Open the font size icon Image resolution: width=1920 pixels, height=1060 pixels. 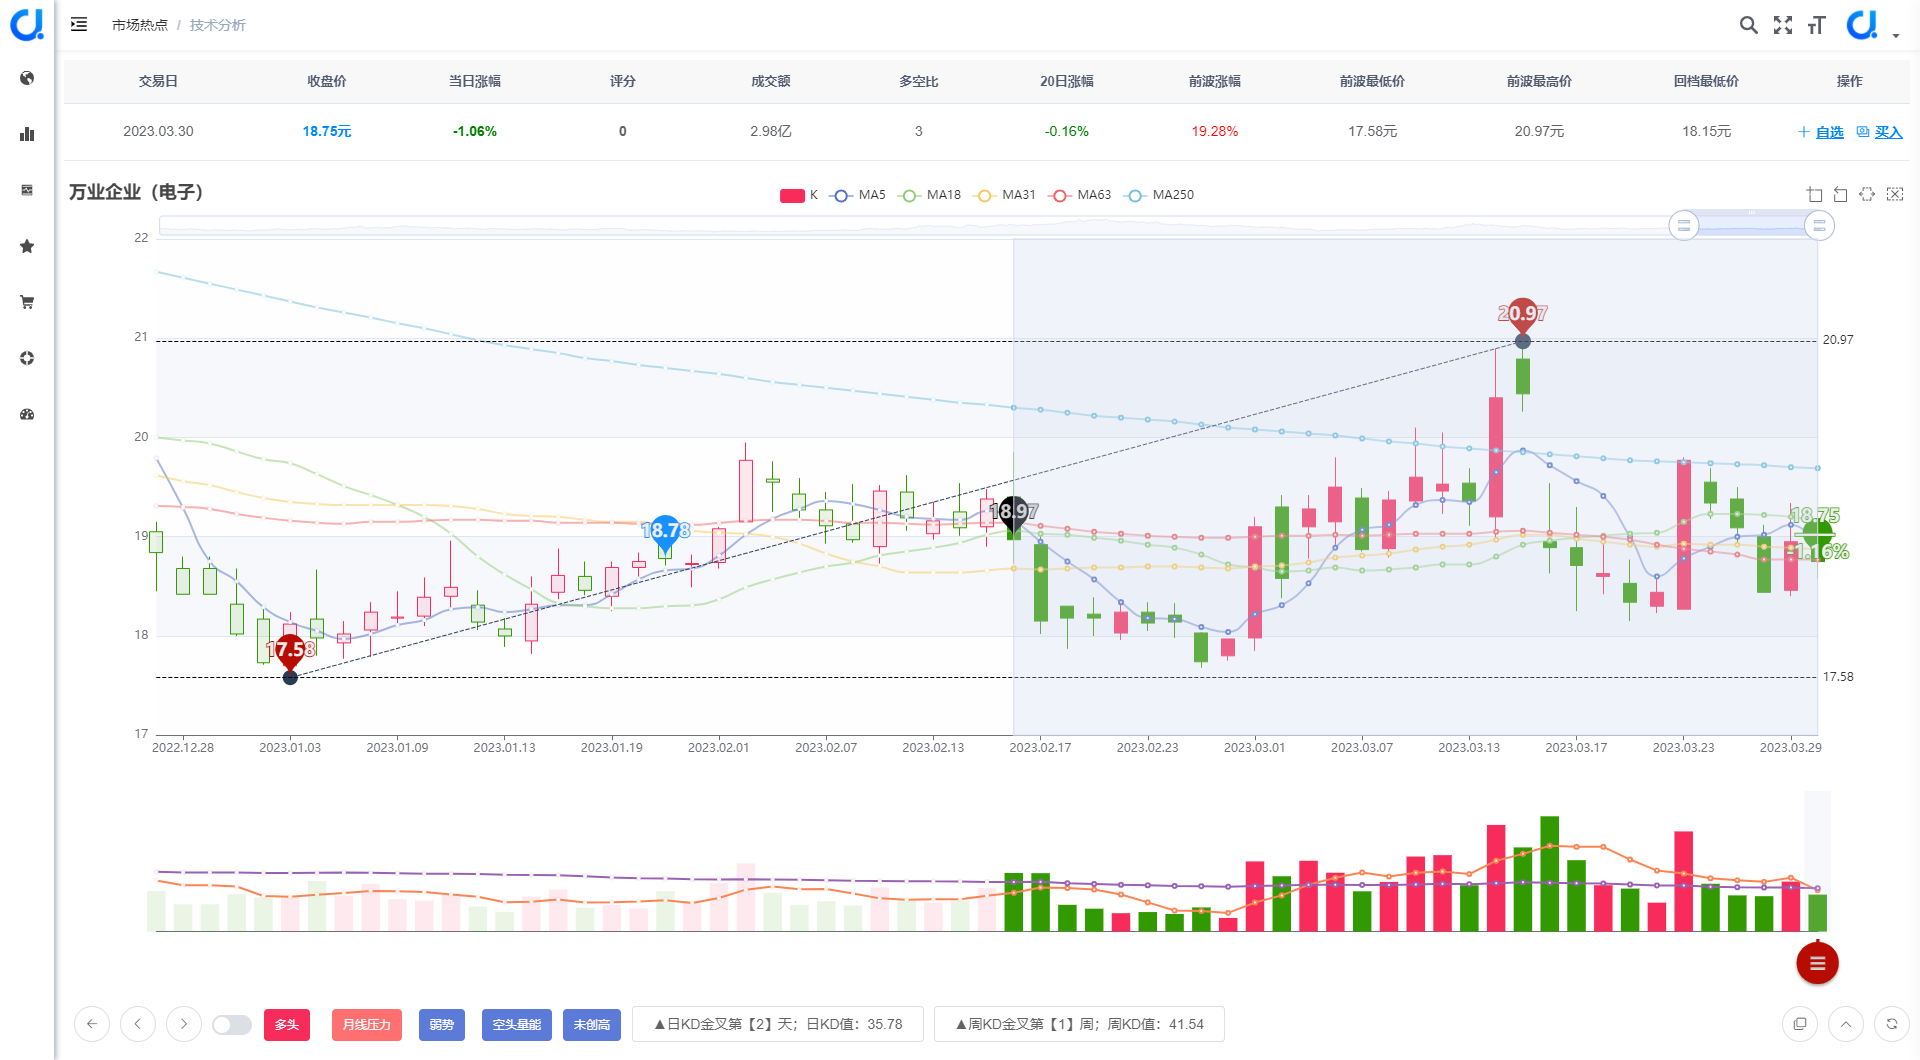pos(1817,25)
